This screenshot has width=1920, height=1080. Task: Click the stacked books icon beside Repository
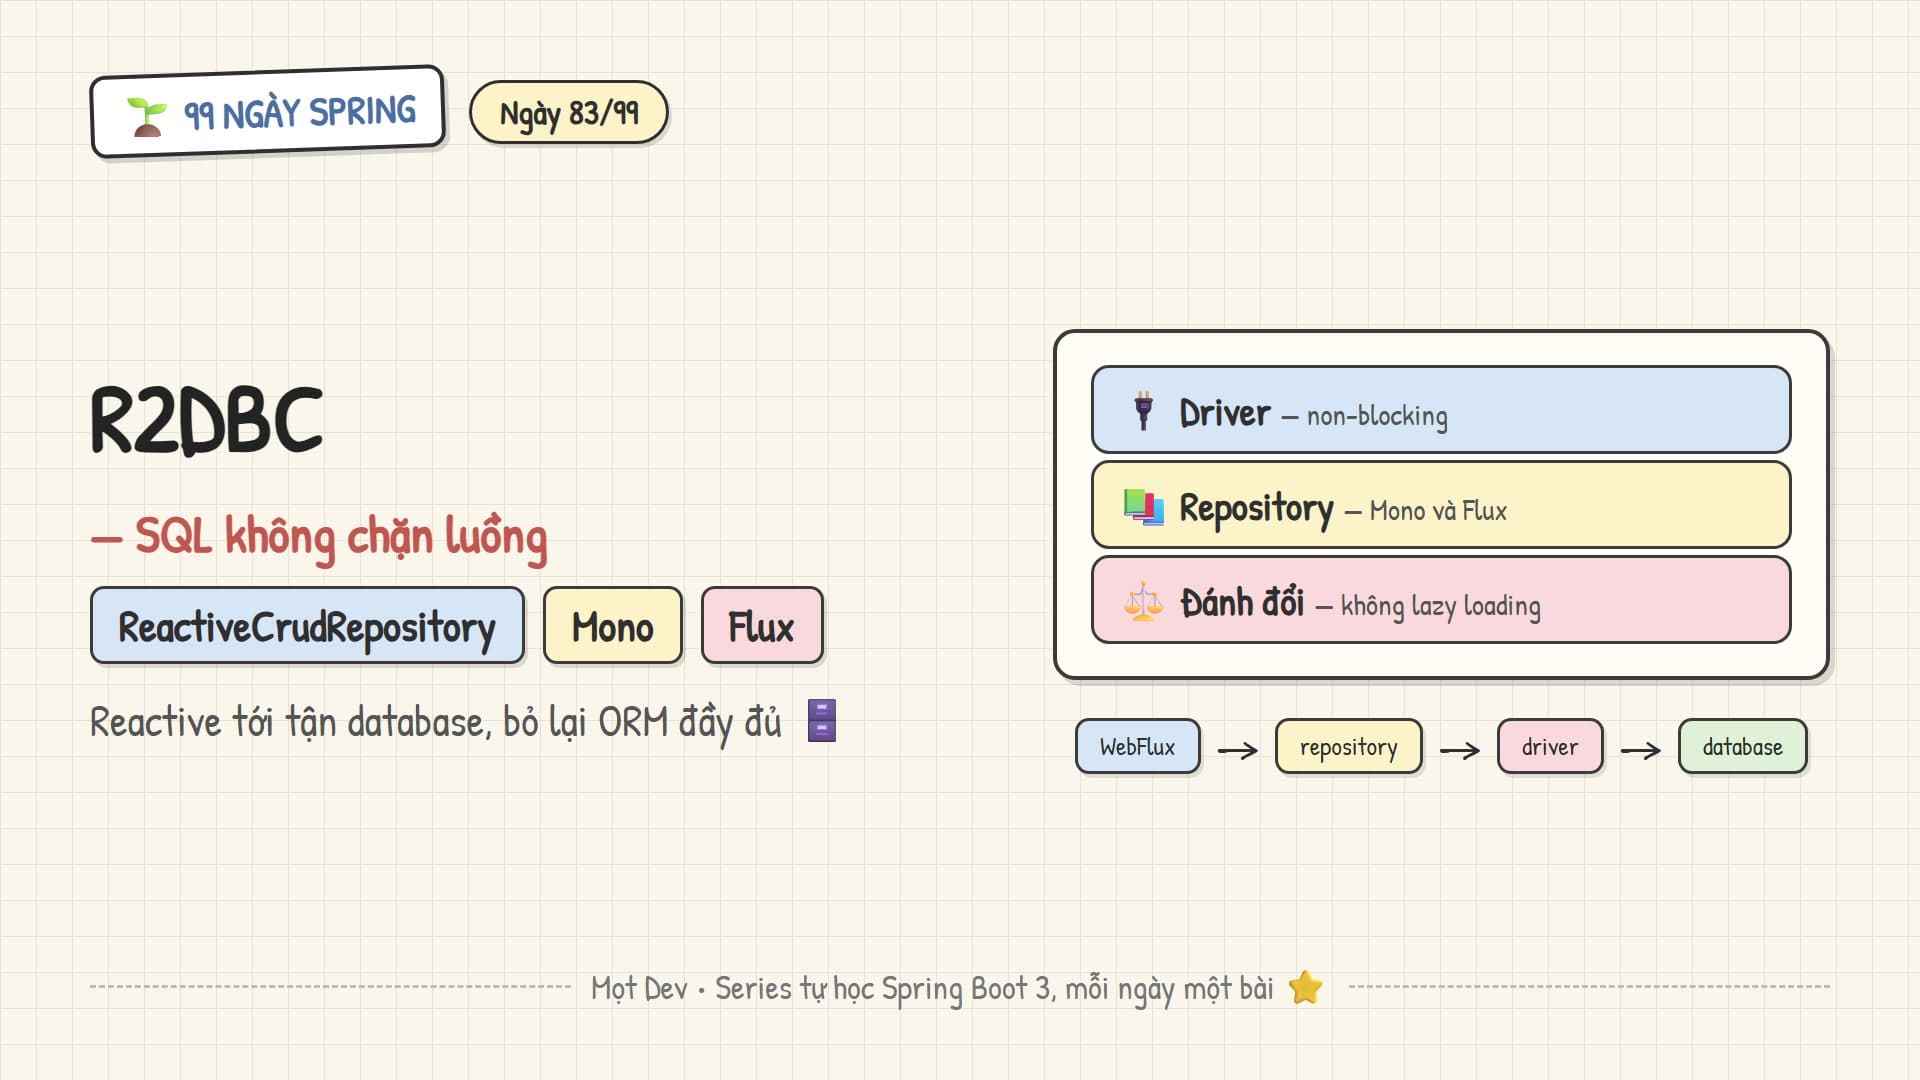point(1143,506)
